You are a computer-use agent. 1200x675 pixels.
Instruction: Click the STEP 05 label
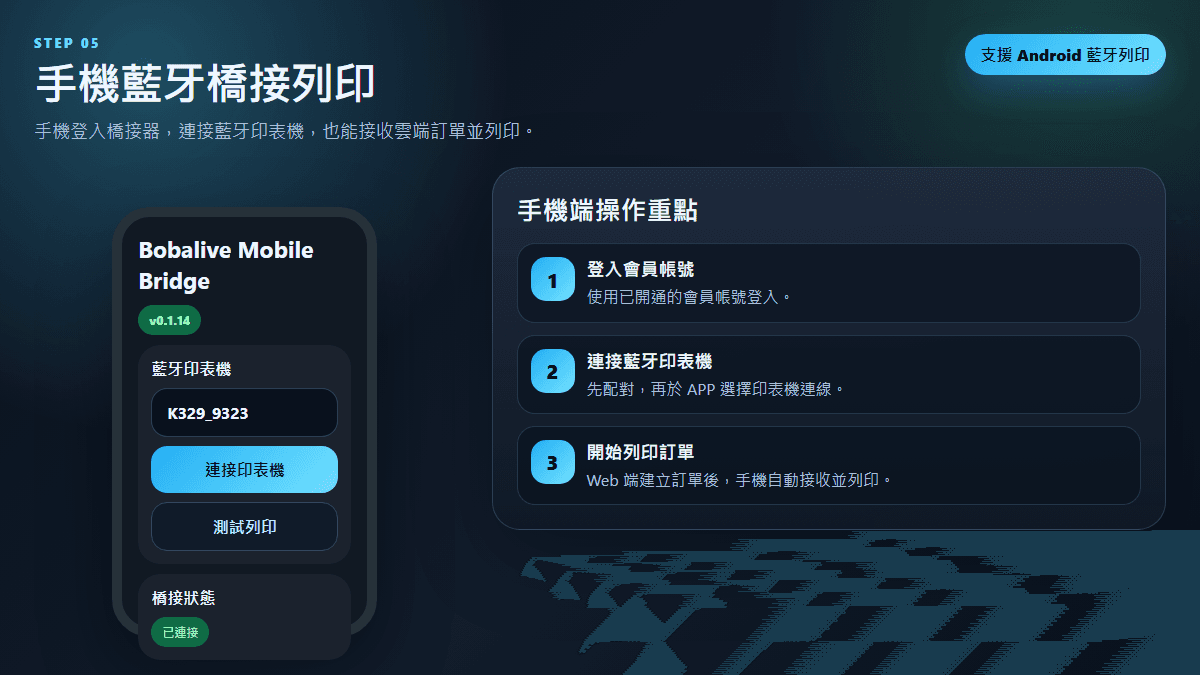tap(67, 43)
